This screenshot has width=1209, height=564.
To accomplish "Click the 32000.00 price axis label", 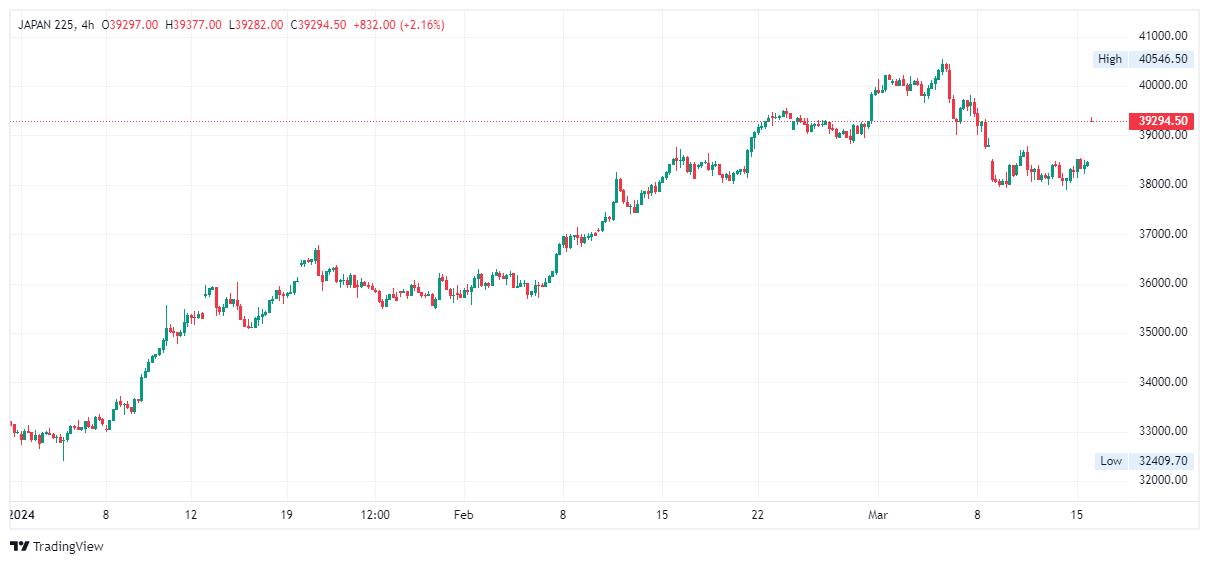I will (1163, 481).
